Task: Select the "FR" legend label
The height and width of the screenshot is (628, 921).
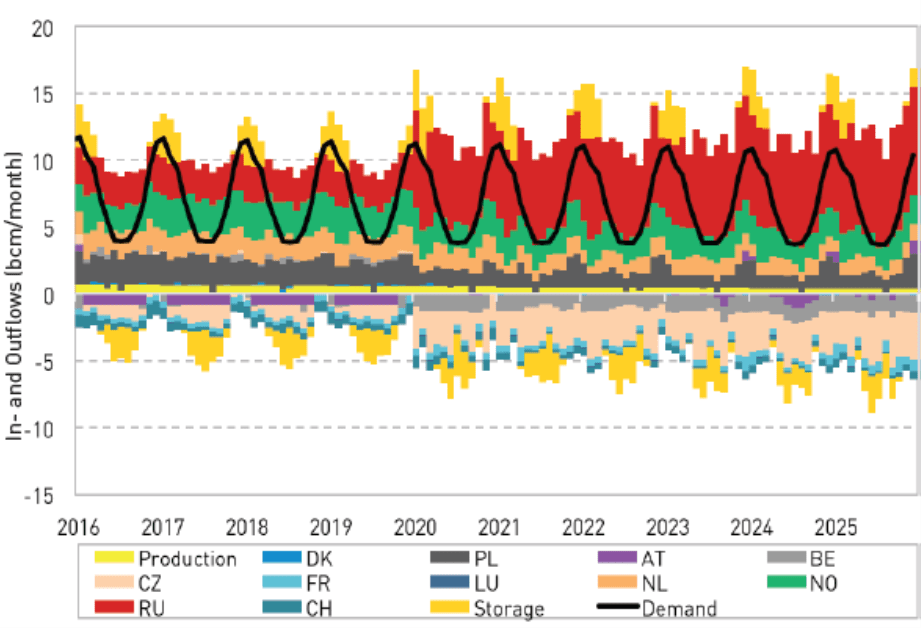Action: coord(319,583)
